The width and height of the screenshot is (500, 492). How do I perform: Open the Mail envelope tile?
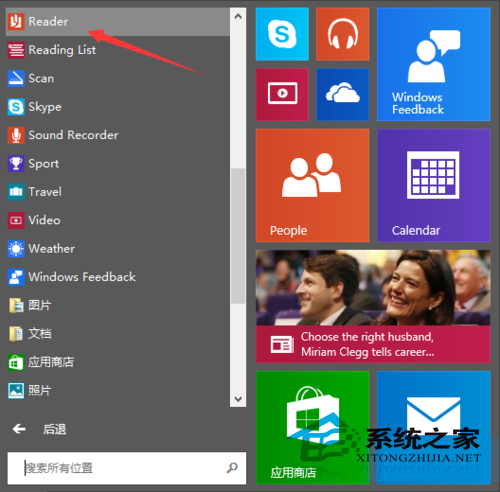tap(434, 427)
